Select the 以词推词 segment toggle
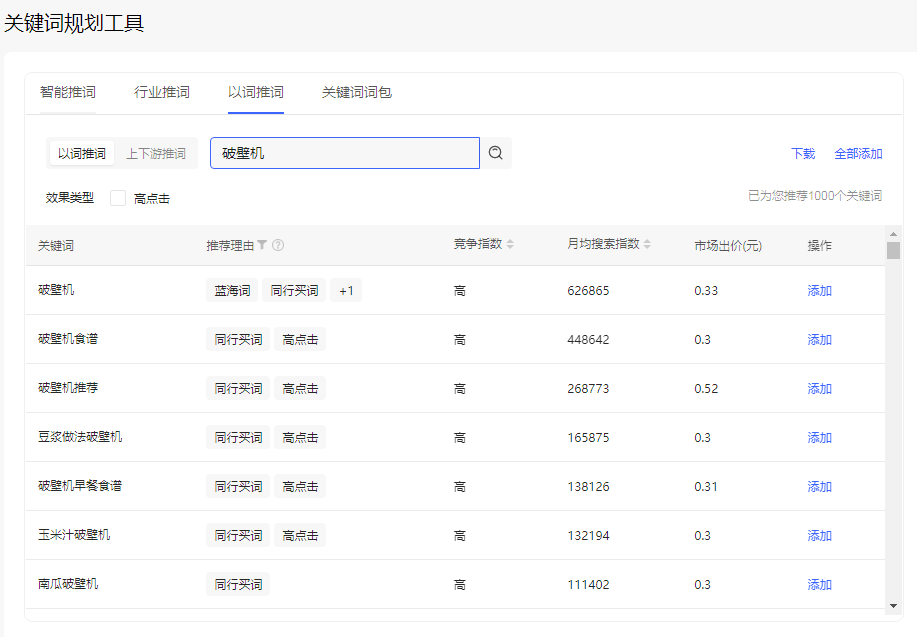The height and width of the screenshot is (637, 917). click(x=82, y=154)
